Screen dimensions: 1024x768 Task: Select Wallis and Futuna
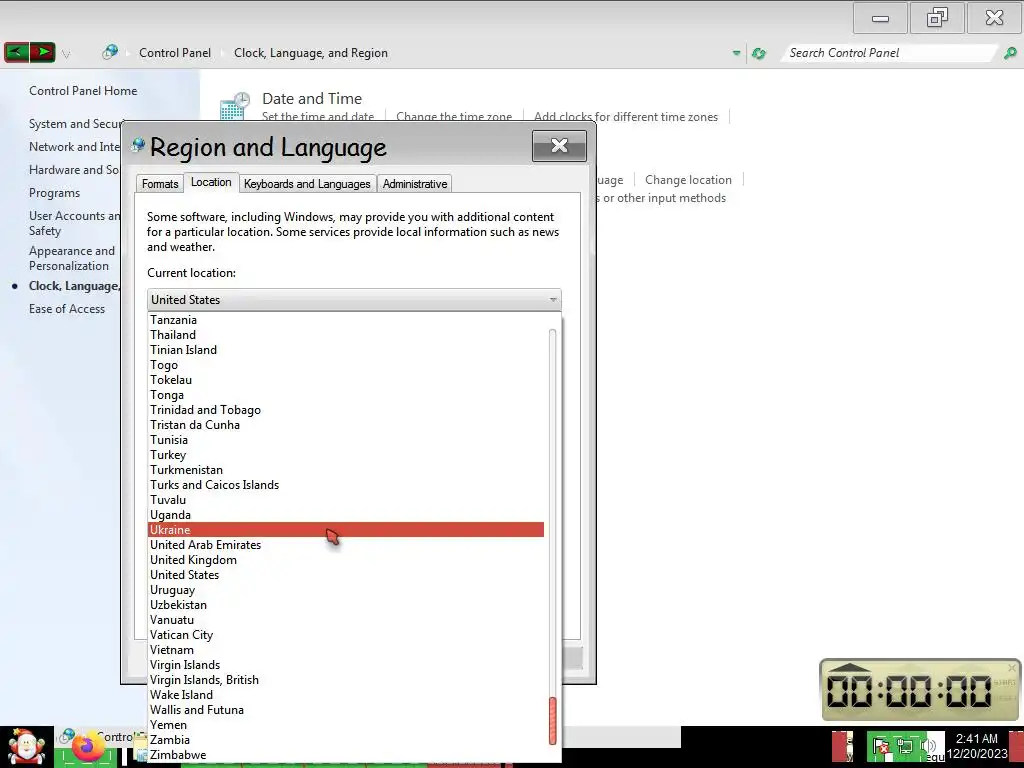[346, 710]
